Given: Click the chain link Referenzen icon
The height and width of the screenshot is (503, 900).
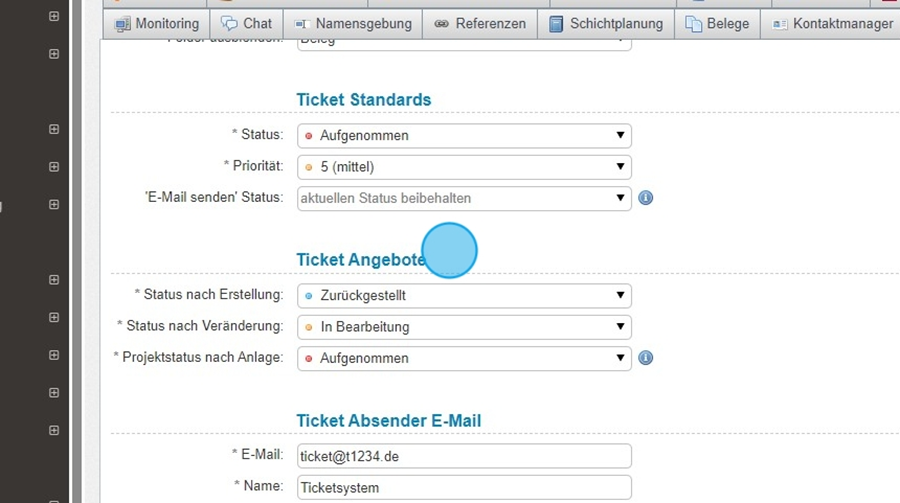Looking at the screenshot, I should point(441,24).
